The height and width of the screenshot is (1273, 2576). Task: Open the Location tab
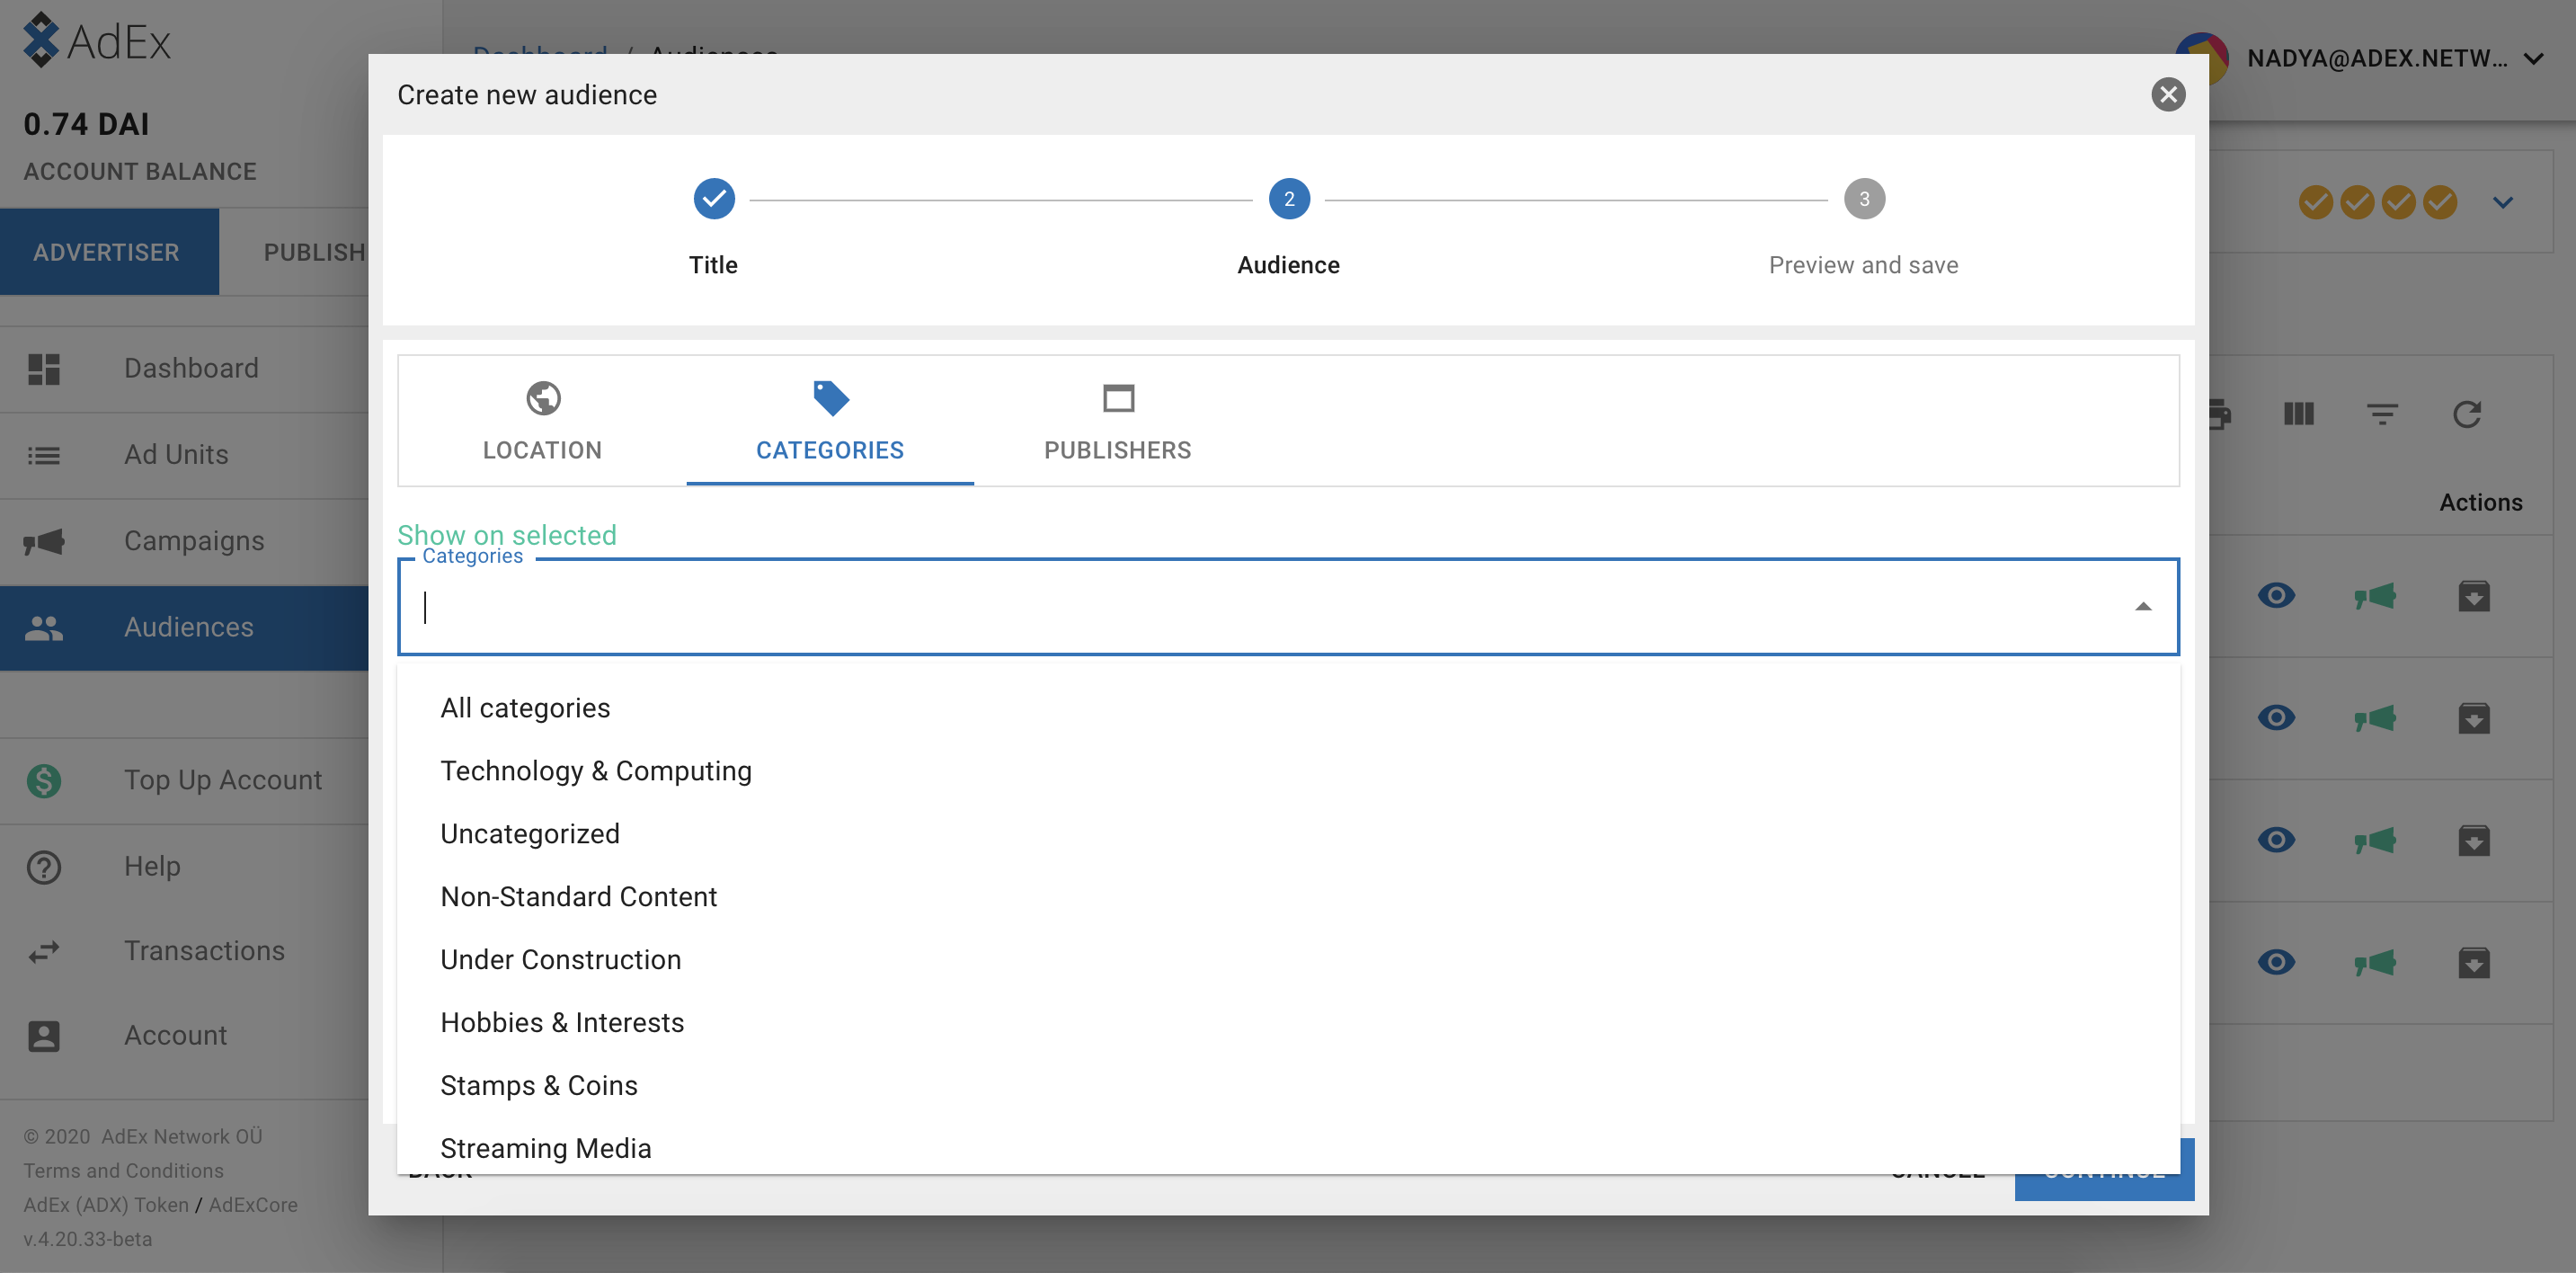point(542,421)
